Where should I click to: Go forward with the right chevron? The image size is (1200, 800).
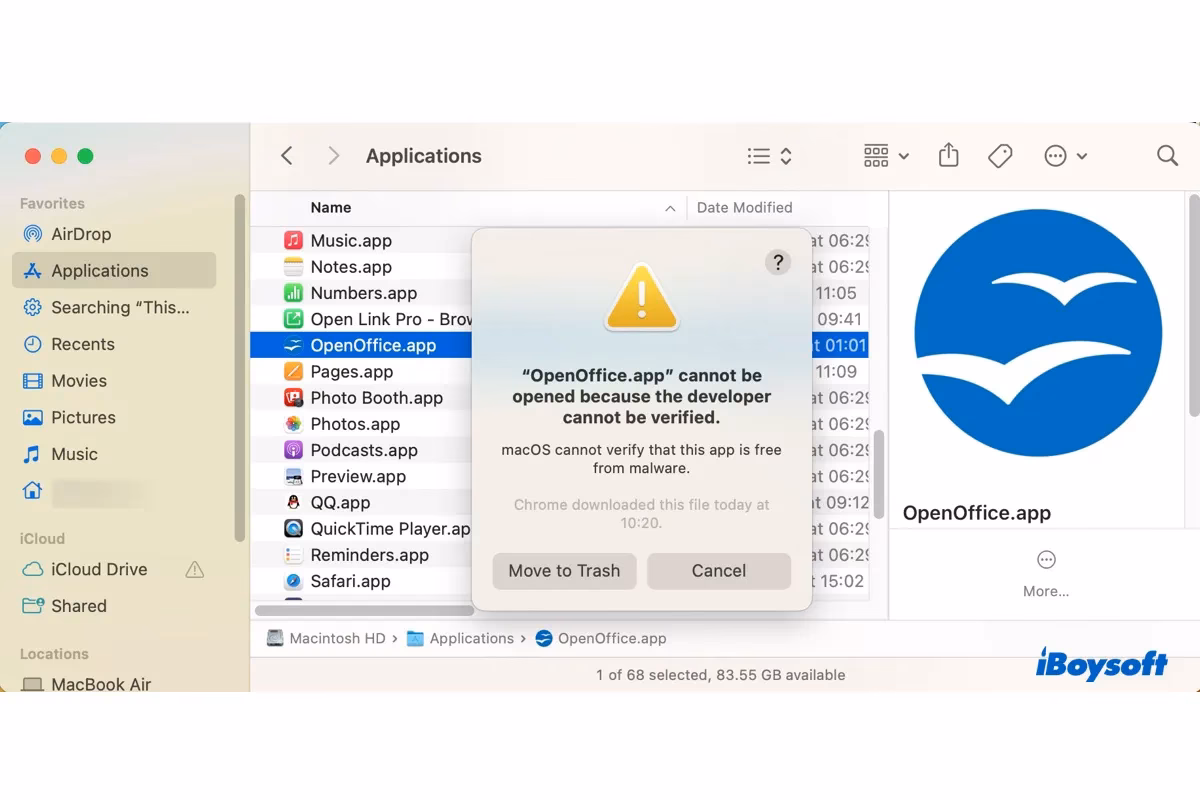334,156
